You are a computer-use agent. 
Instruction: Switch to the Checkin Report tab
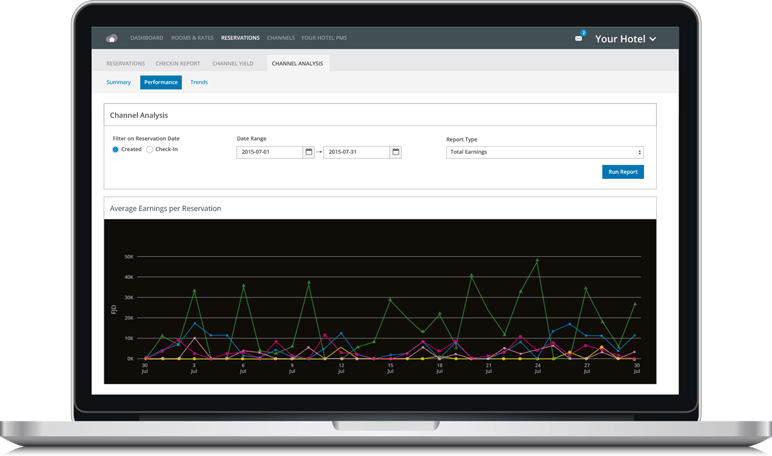pyautogui.click(x=178, y=64)
